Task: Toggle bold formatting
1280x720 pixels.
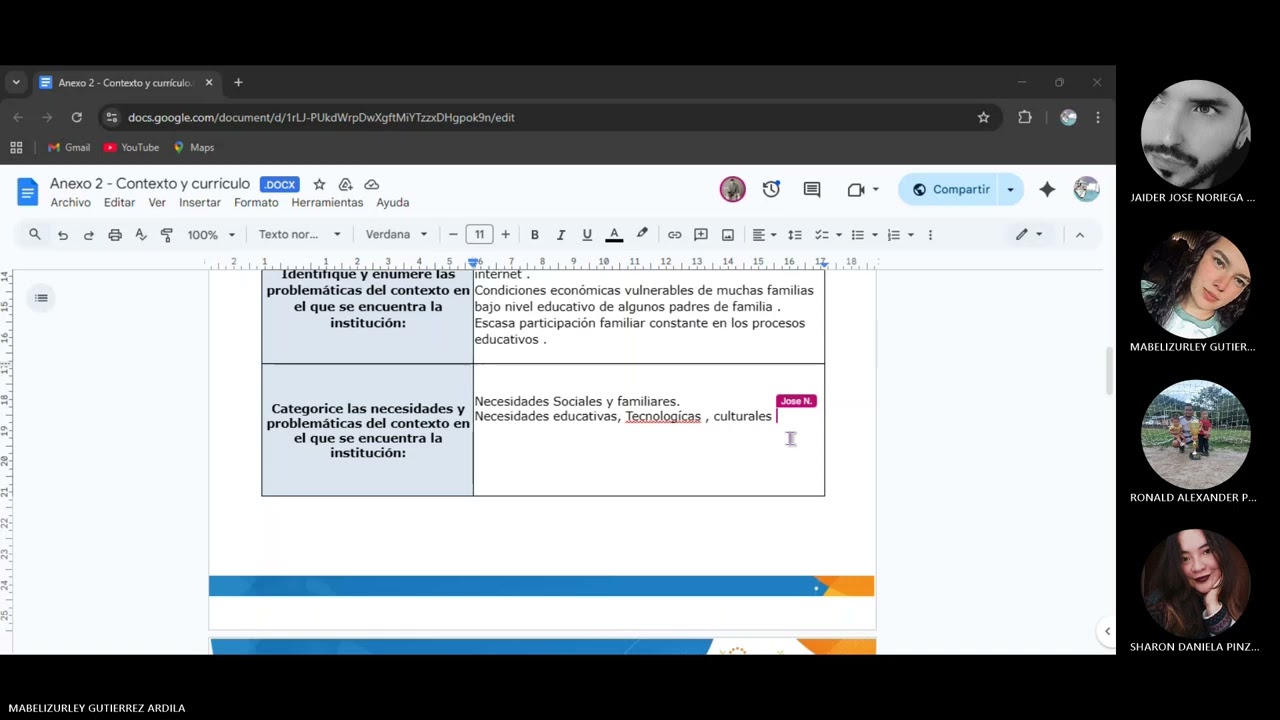Action: 535,235
